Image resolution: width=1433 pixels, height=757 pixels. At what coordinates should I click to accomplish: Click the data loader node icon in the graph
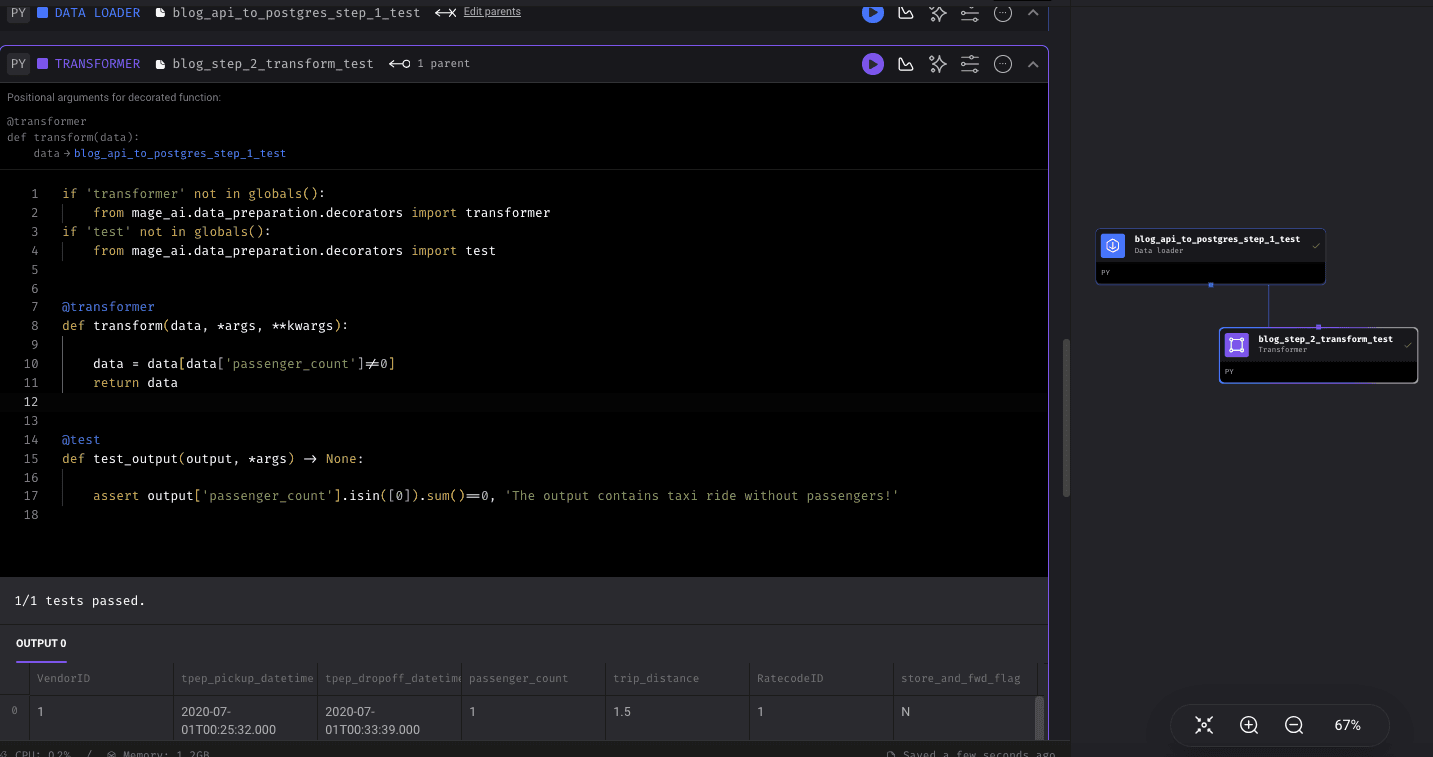[x=1112, y=246]
